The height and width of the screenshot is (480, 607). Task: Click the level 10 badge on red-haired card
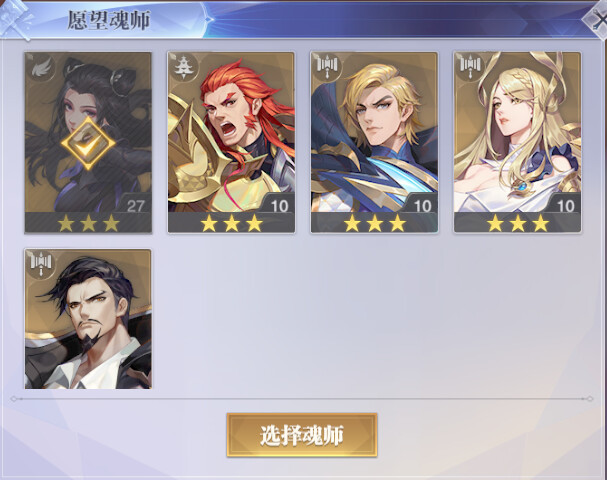tap(279, 206)
